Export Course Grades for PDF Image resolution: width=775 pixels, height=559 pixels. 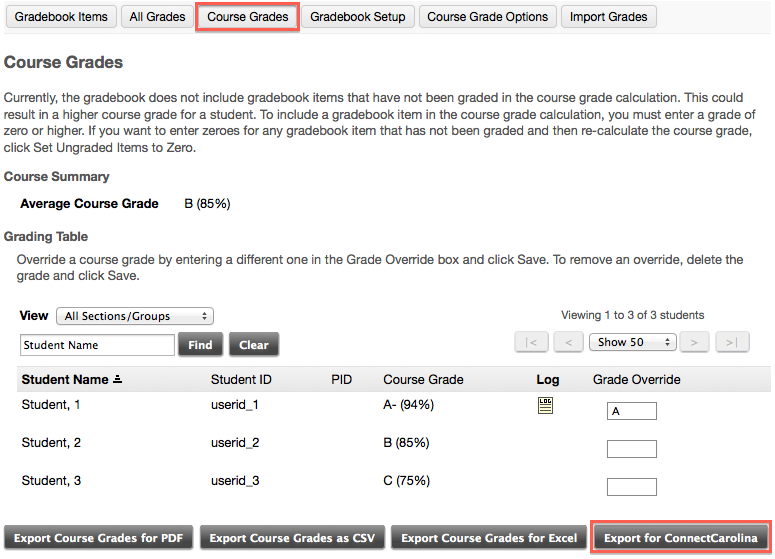pyautogui.click(x=99, y=538)
